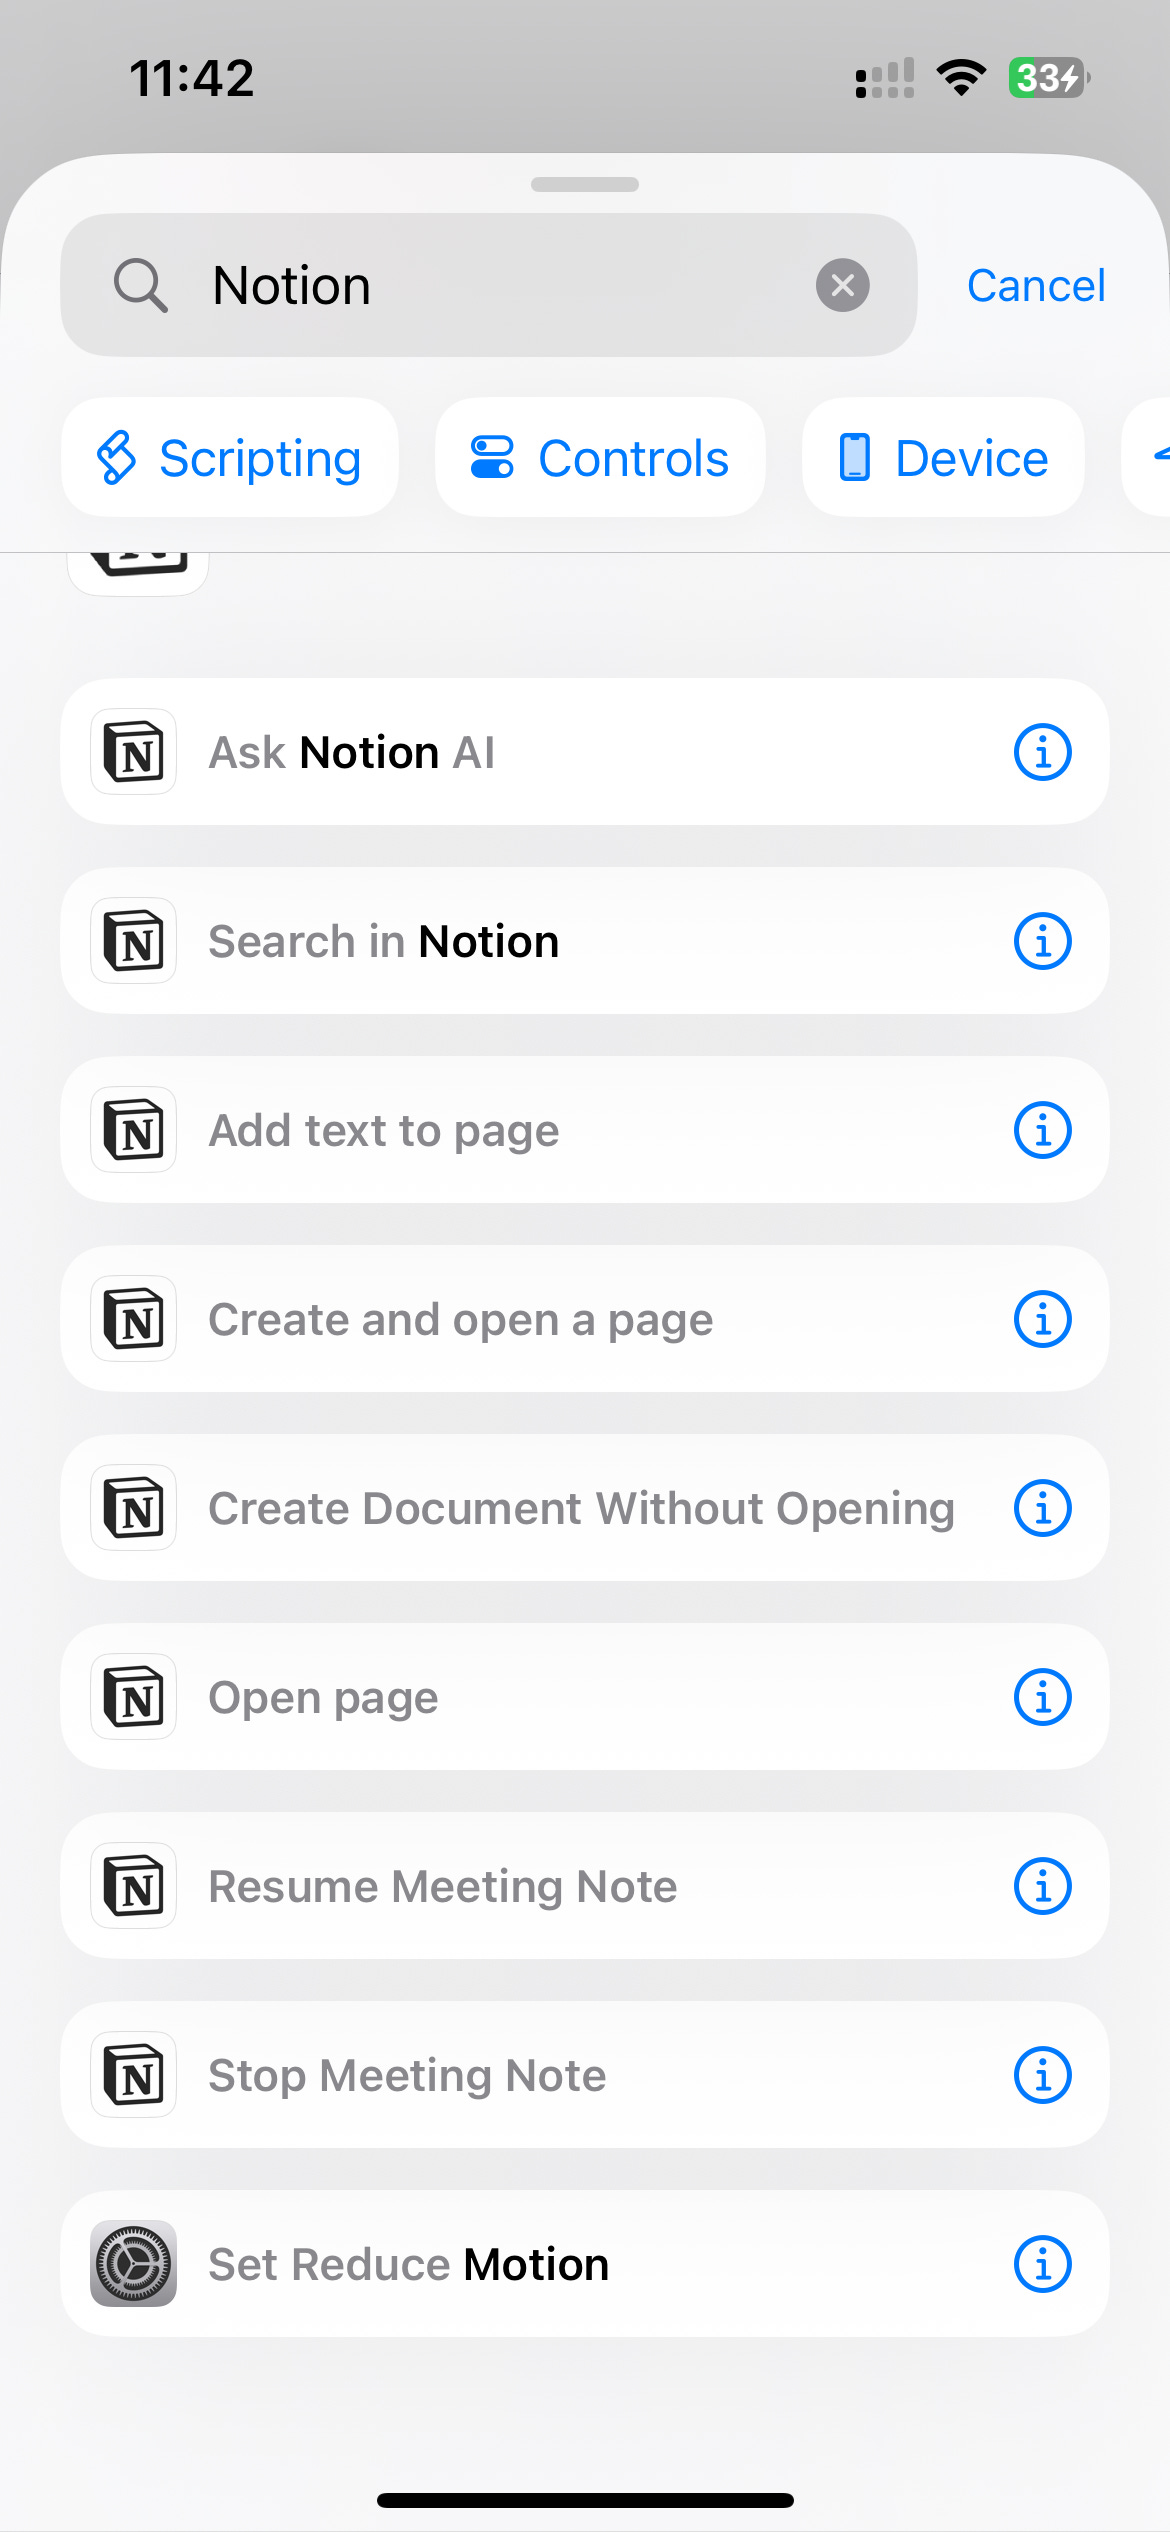Open info for Add text to page
The height and width of the screenshot is (2532, 1170).
click(1042, 1130)
